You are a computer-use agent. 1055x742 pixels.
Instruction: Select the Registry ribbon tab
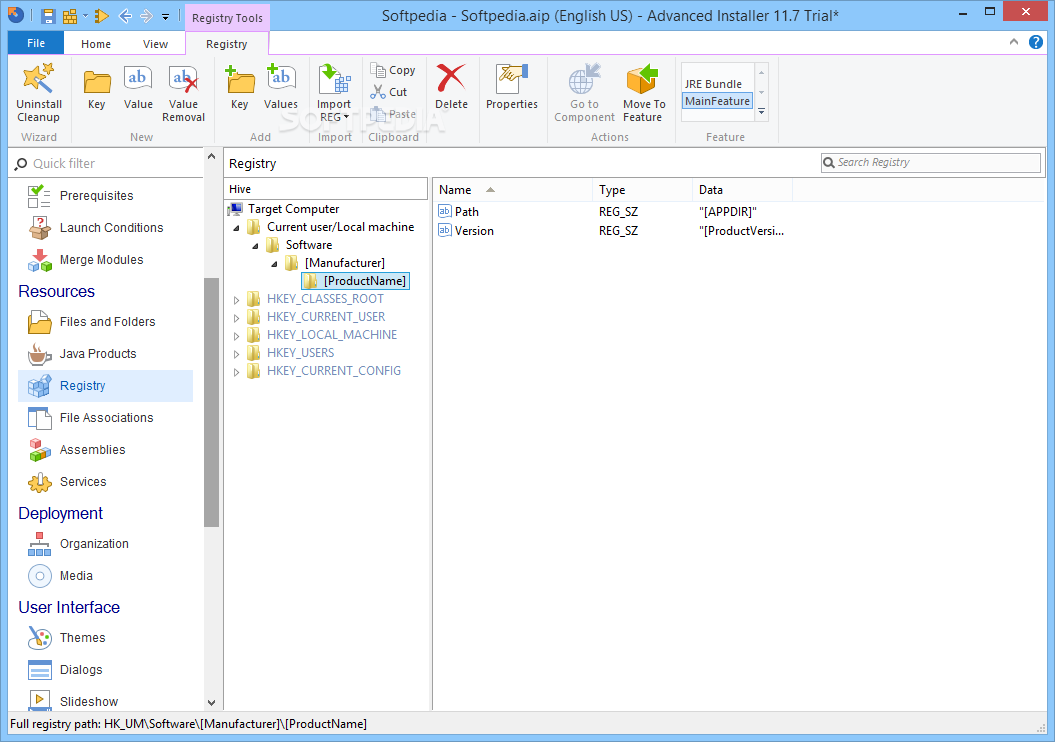point(227,44)
